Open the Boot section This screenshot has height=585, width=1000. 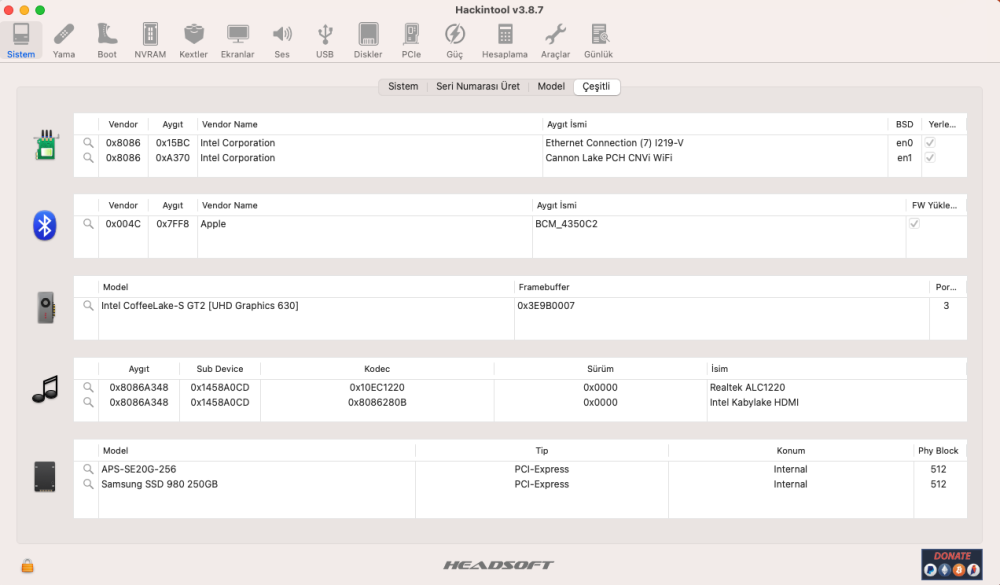107,41
